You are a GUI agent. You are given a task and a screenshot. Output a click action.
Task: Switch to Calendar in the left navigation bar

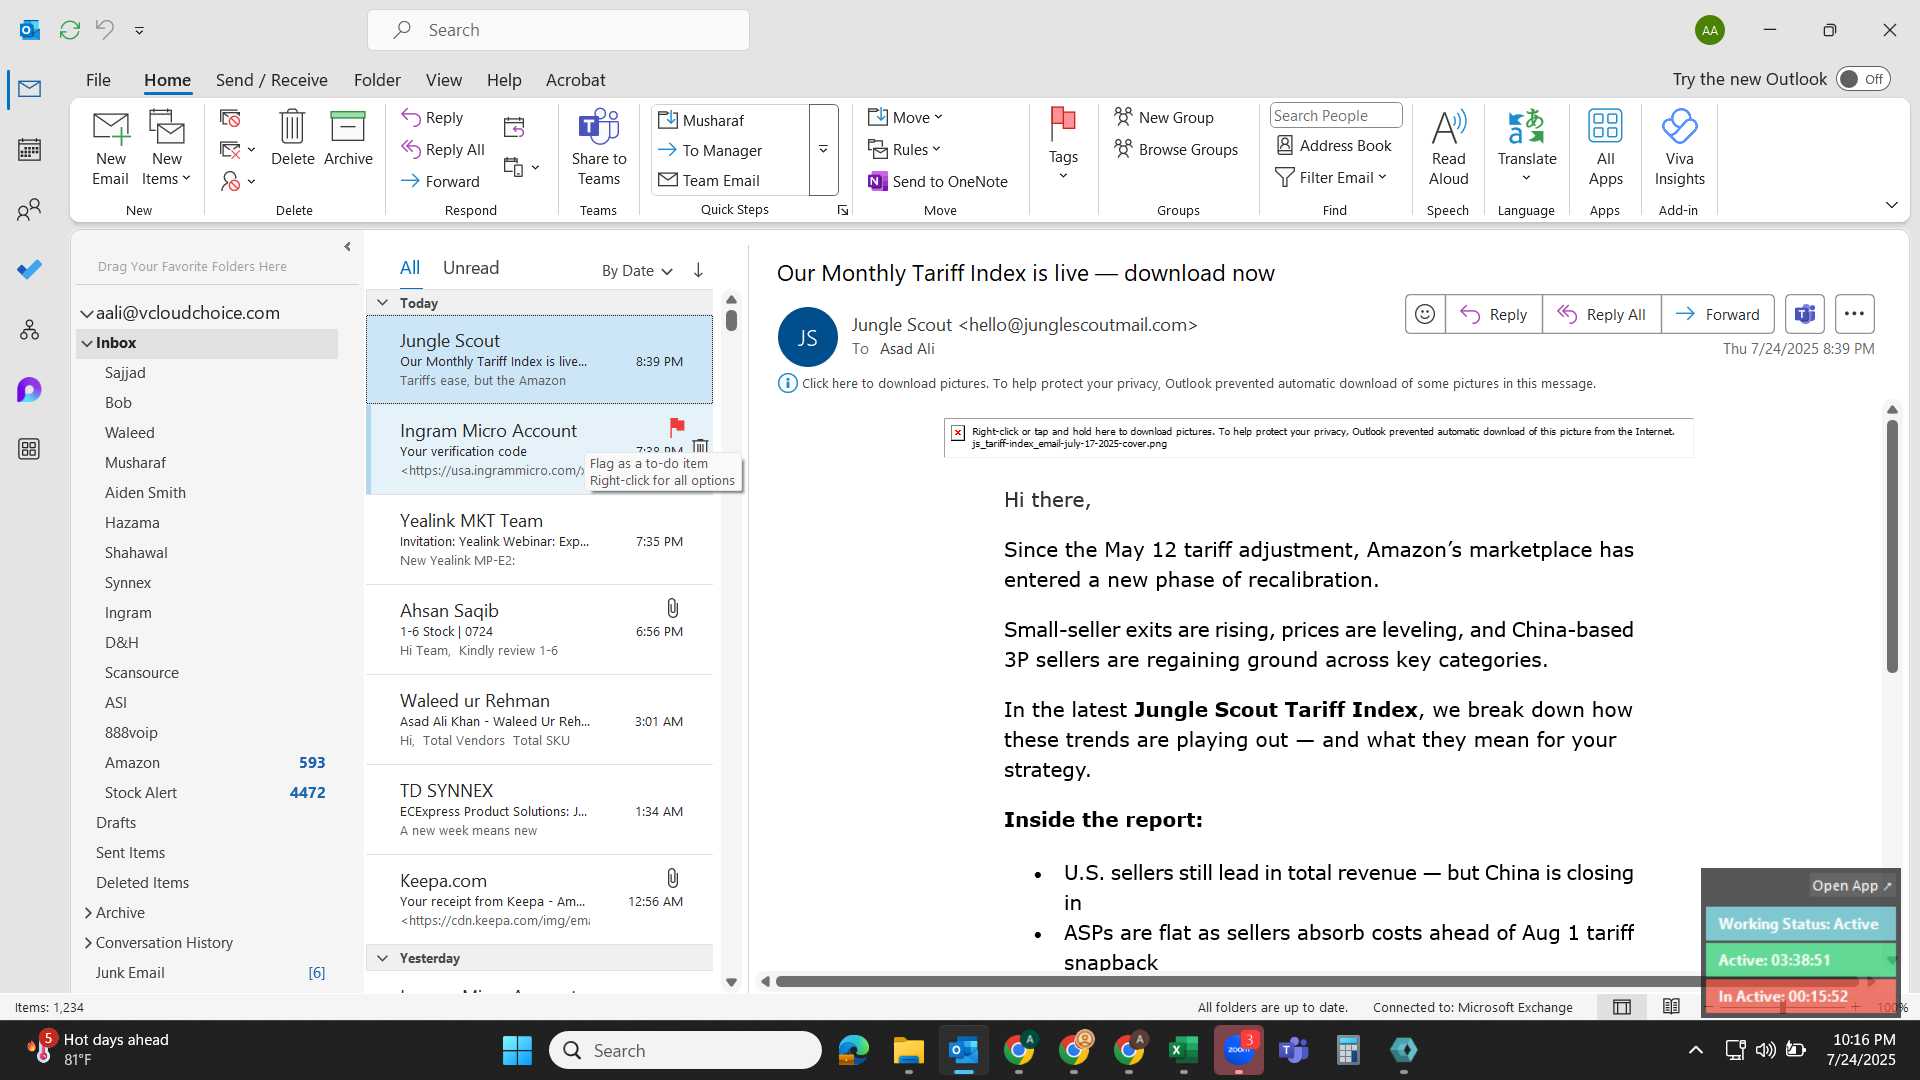29,150
